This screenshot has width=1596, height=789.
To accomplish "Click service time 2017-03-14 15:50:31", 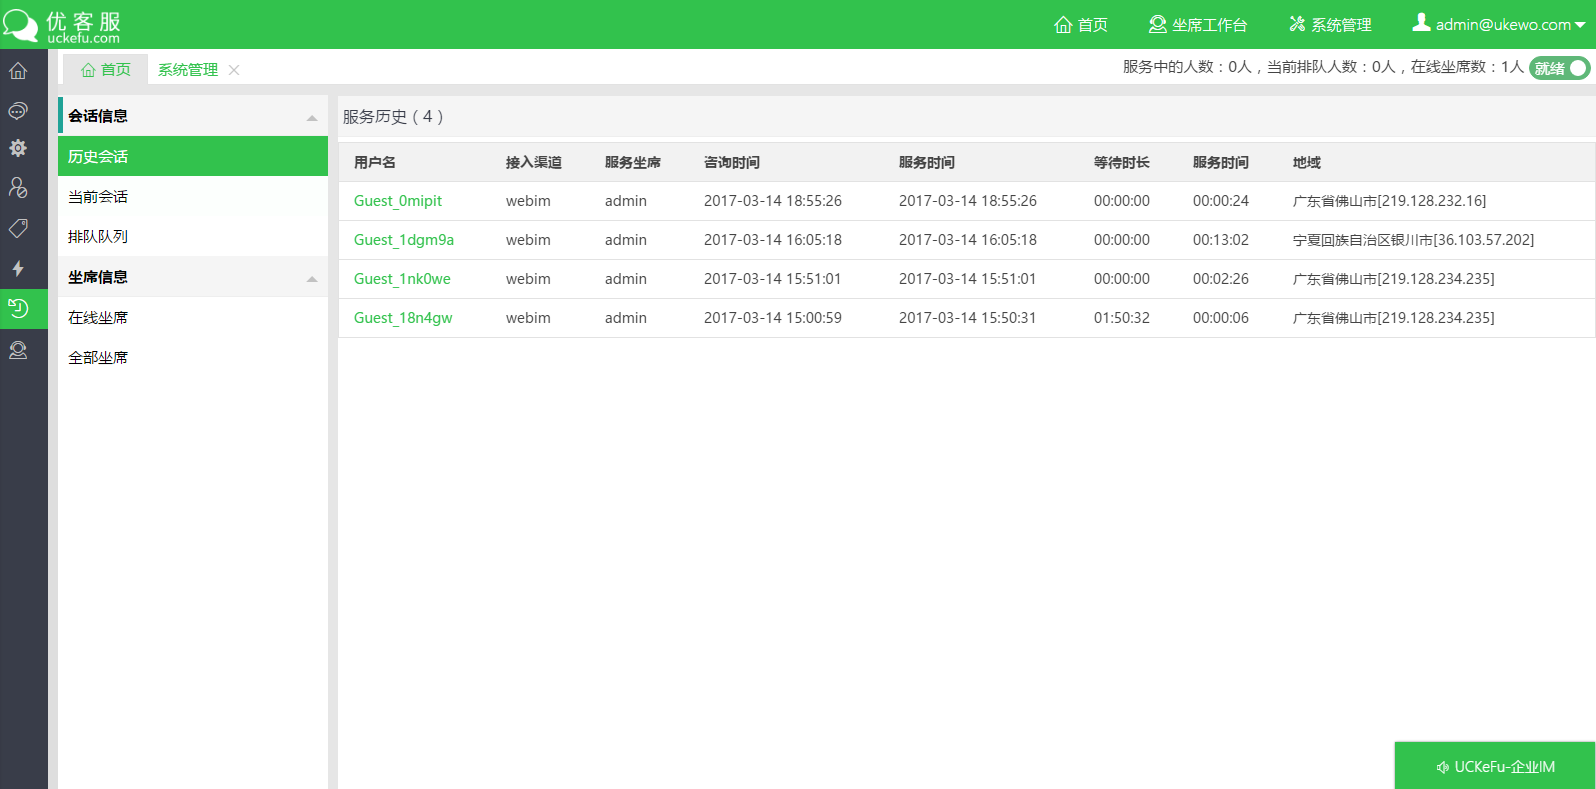I will pos(968,318).
